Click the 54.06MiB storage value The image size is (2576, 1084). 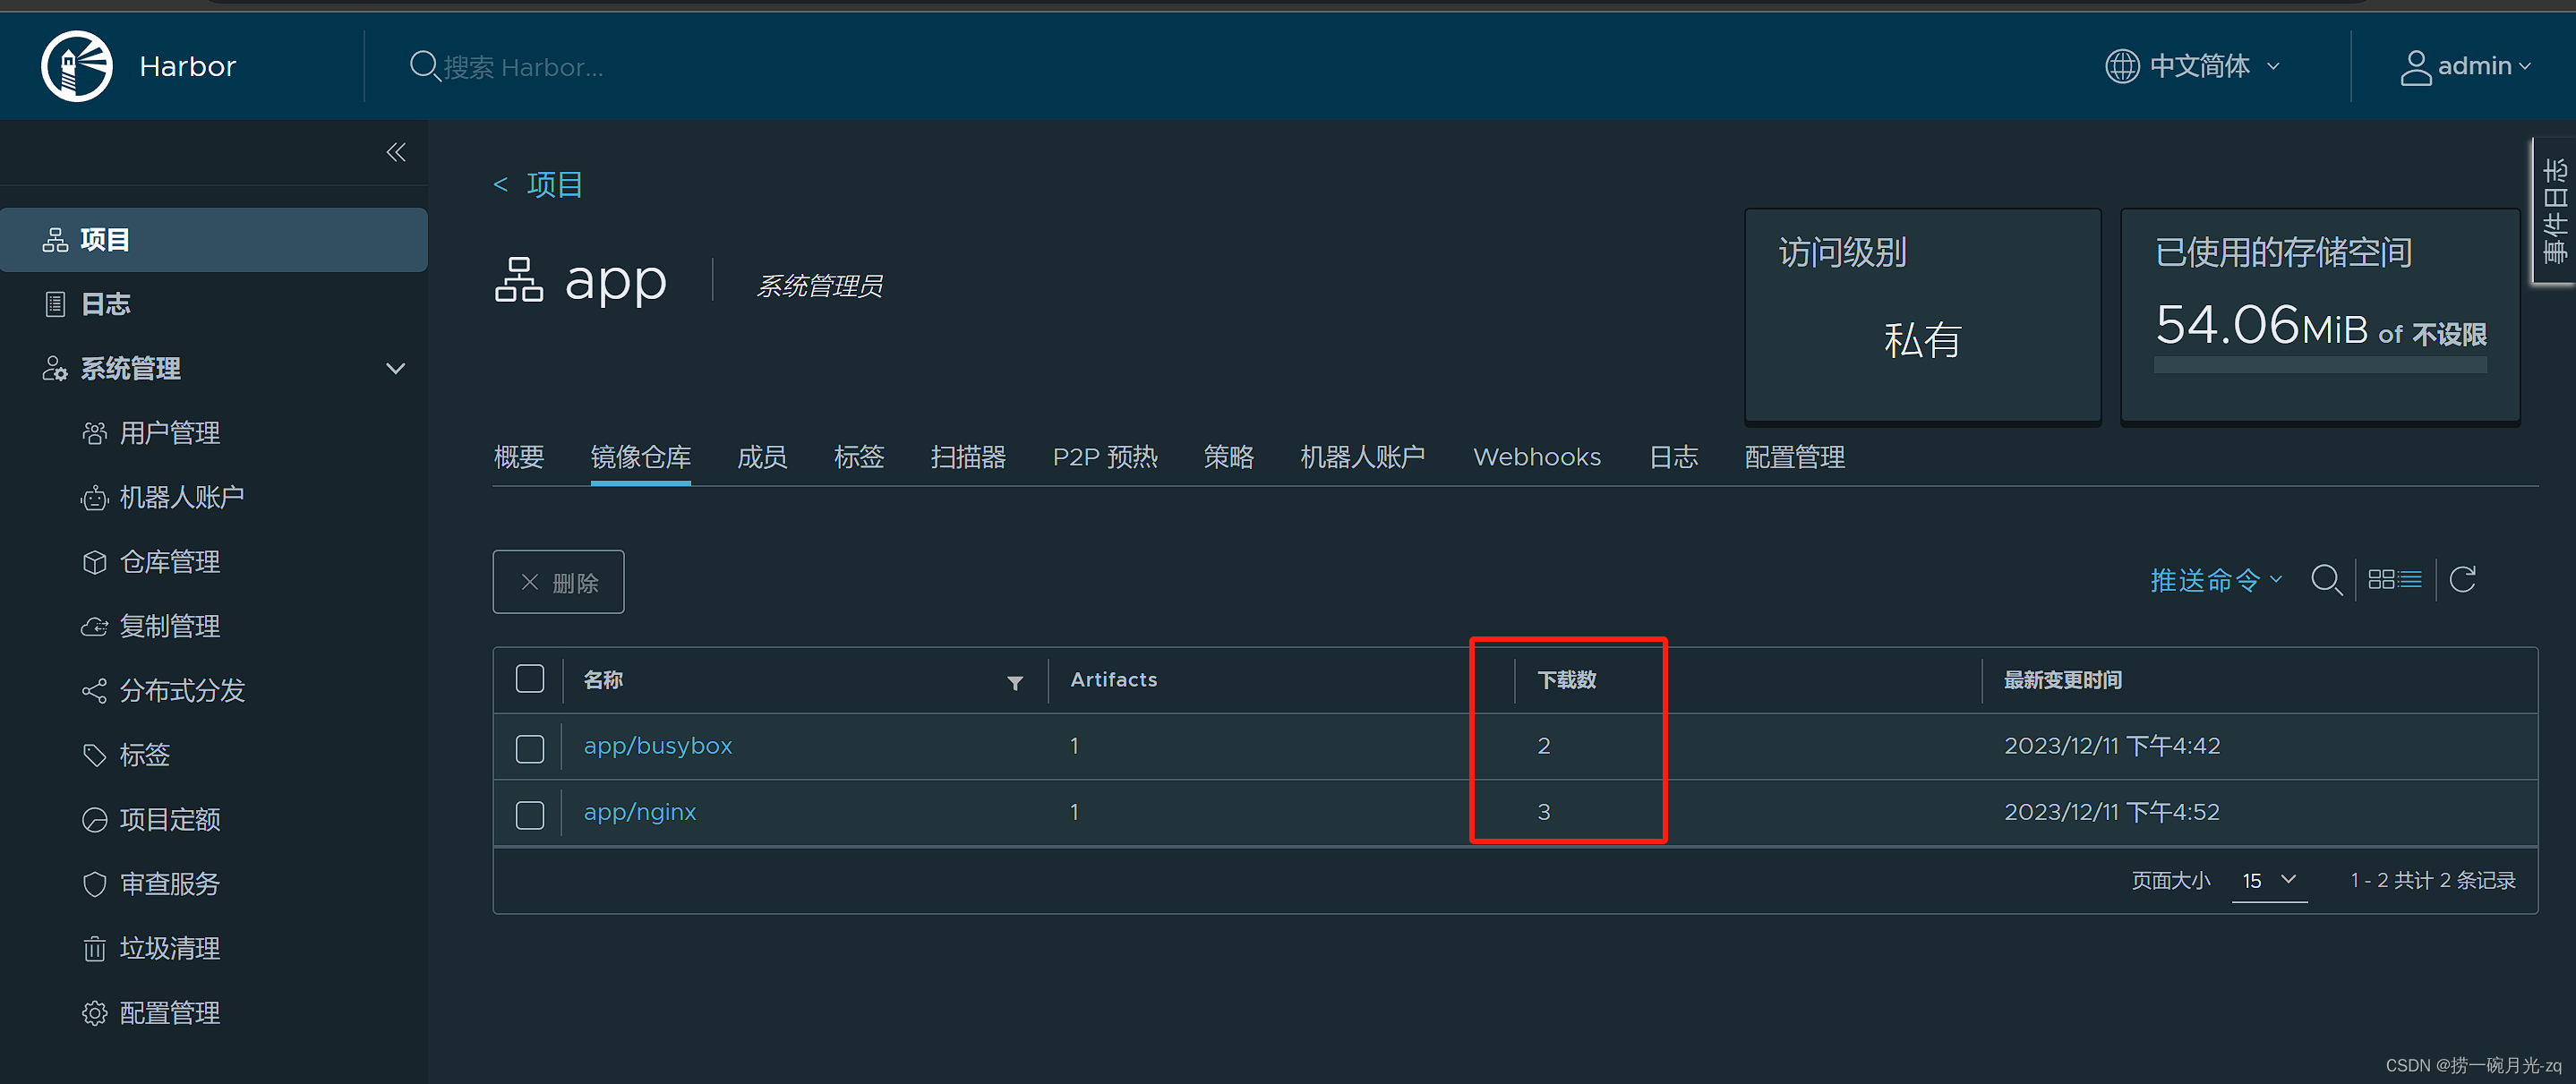(x=2262, y=326)
